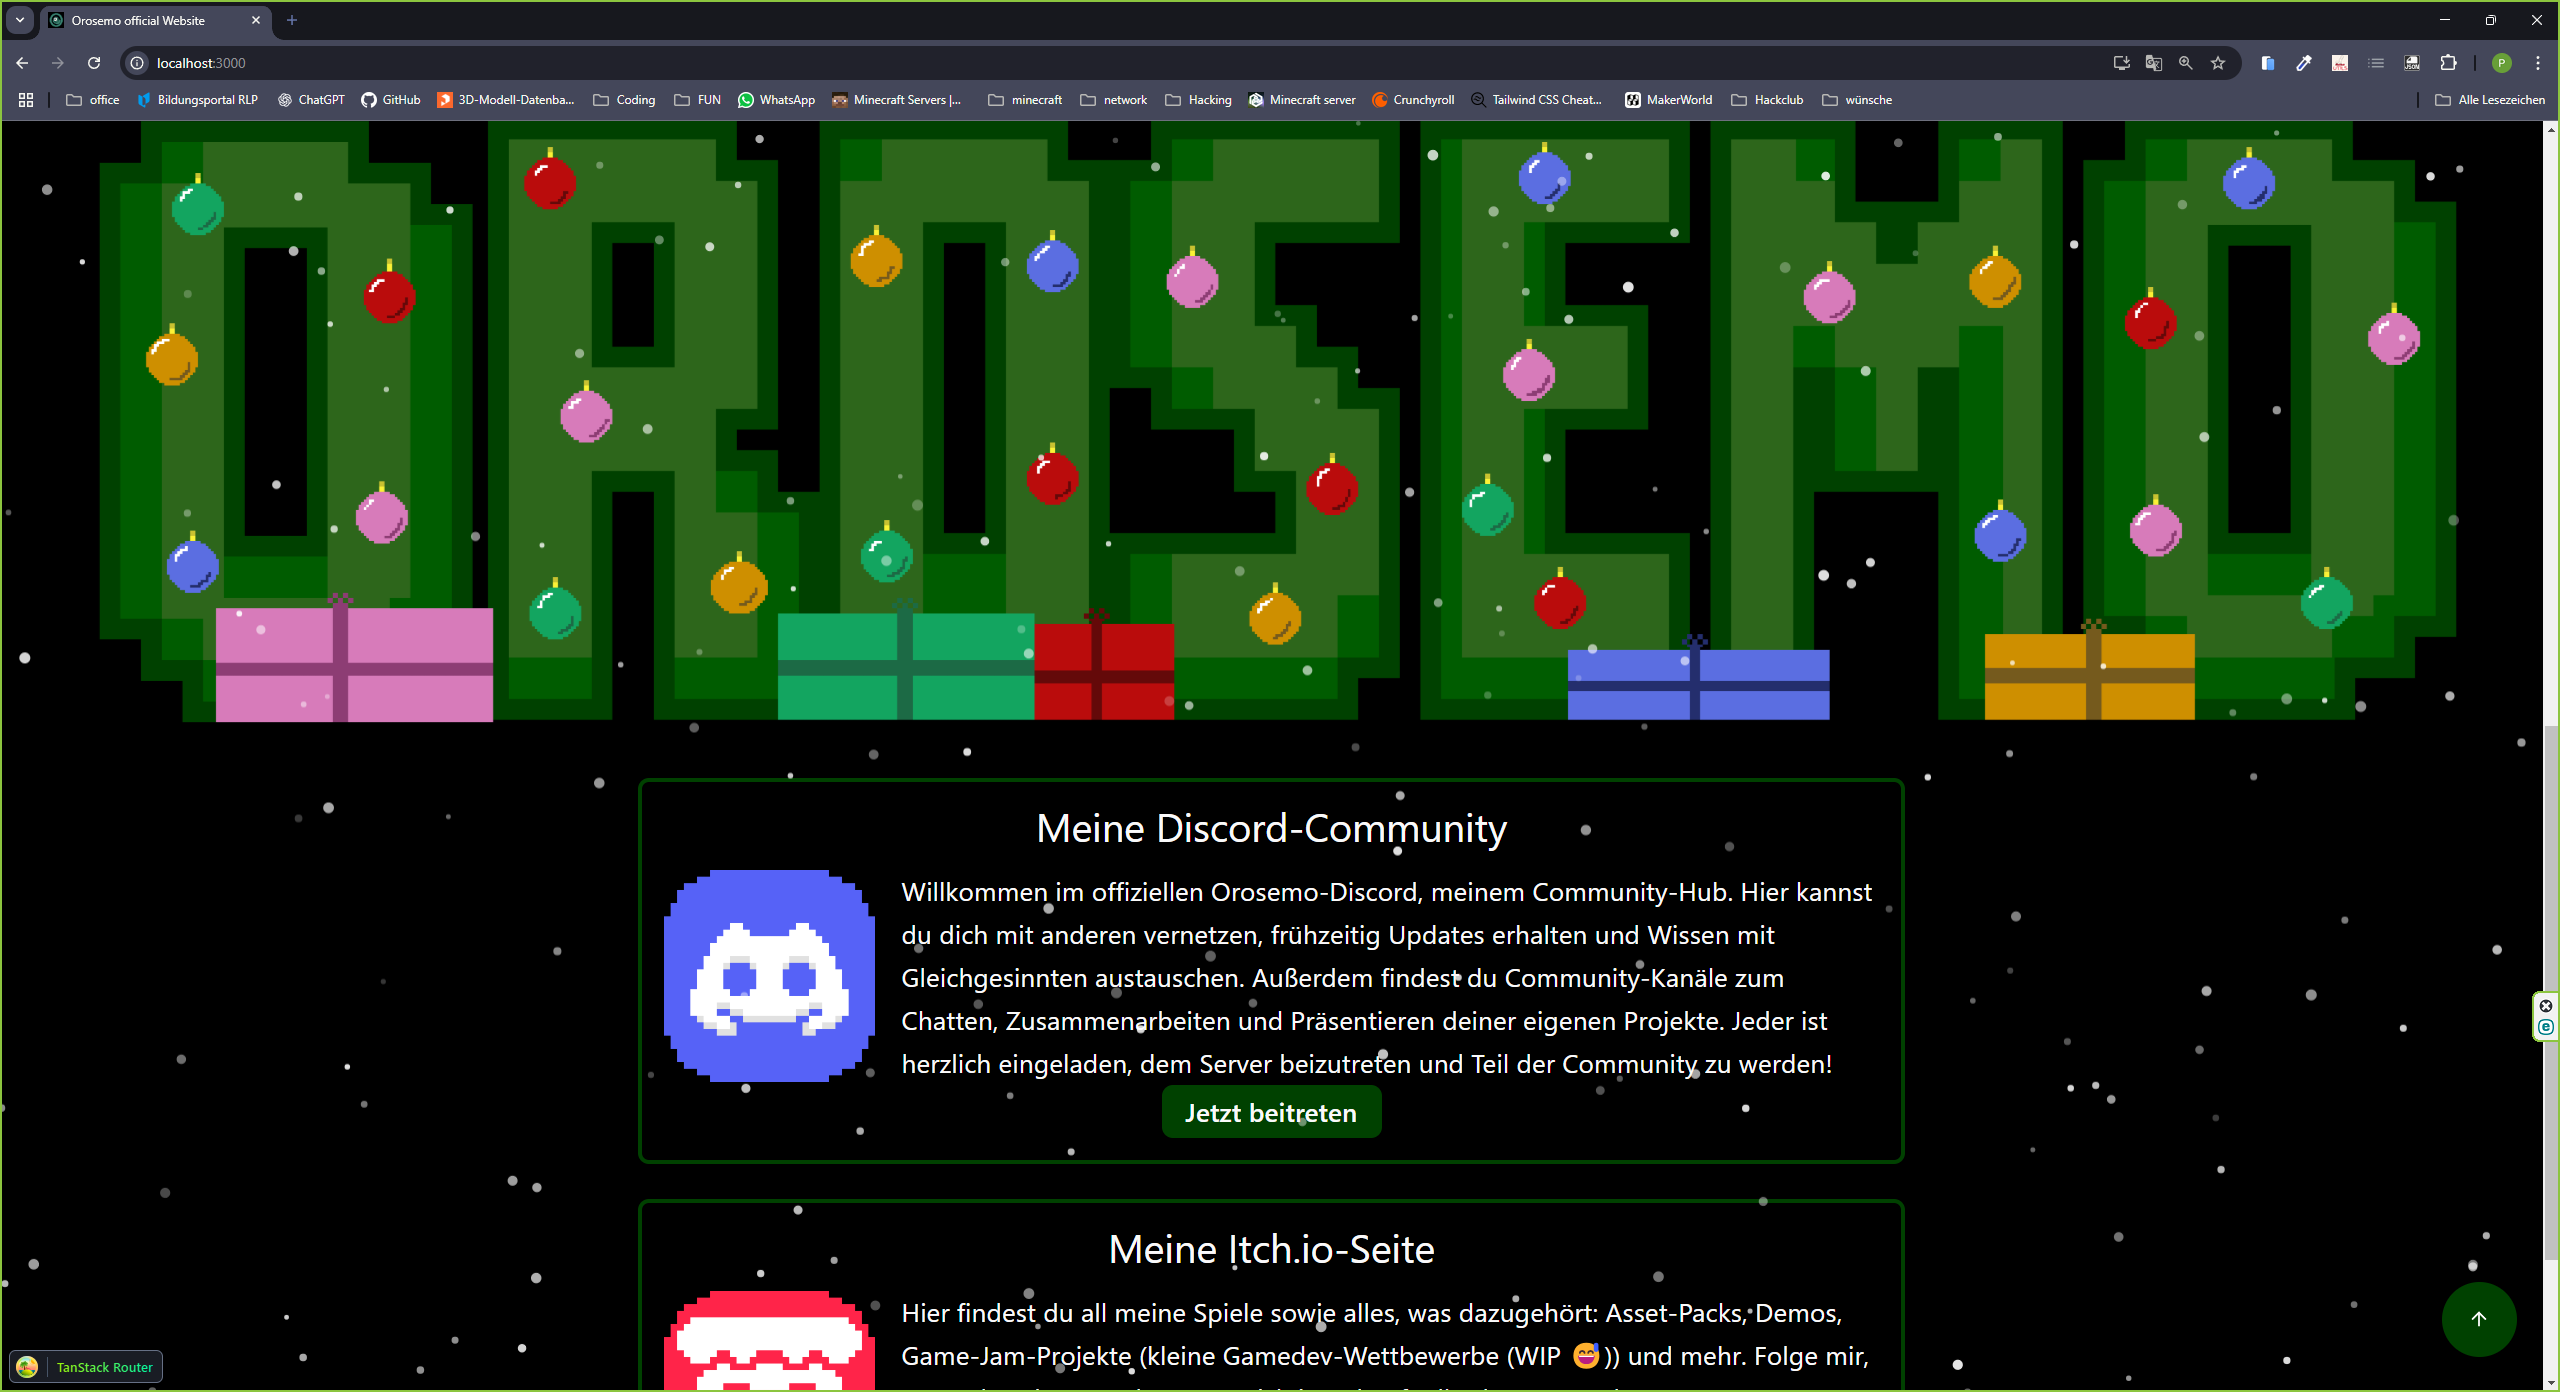Bookmark this page with star icon
This screenshot has width=2560, height=1392.
(x=2218, y=63)
